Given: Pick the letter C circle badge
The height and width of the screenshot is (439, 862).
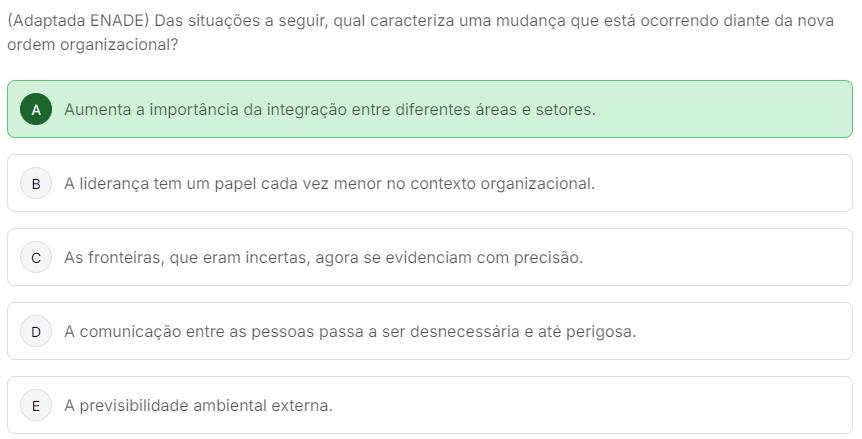Looking at the screenshot, I should pos(36,257).
